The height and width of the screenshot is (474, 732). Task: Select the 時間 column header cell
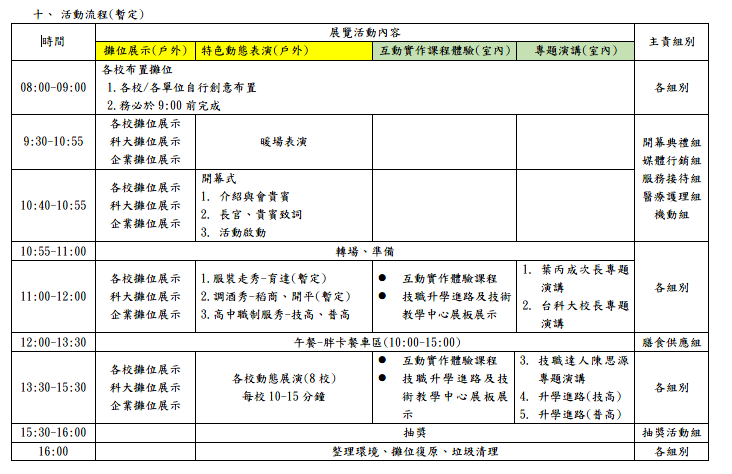pos(54,42)
